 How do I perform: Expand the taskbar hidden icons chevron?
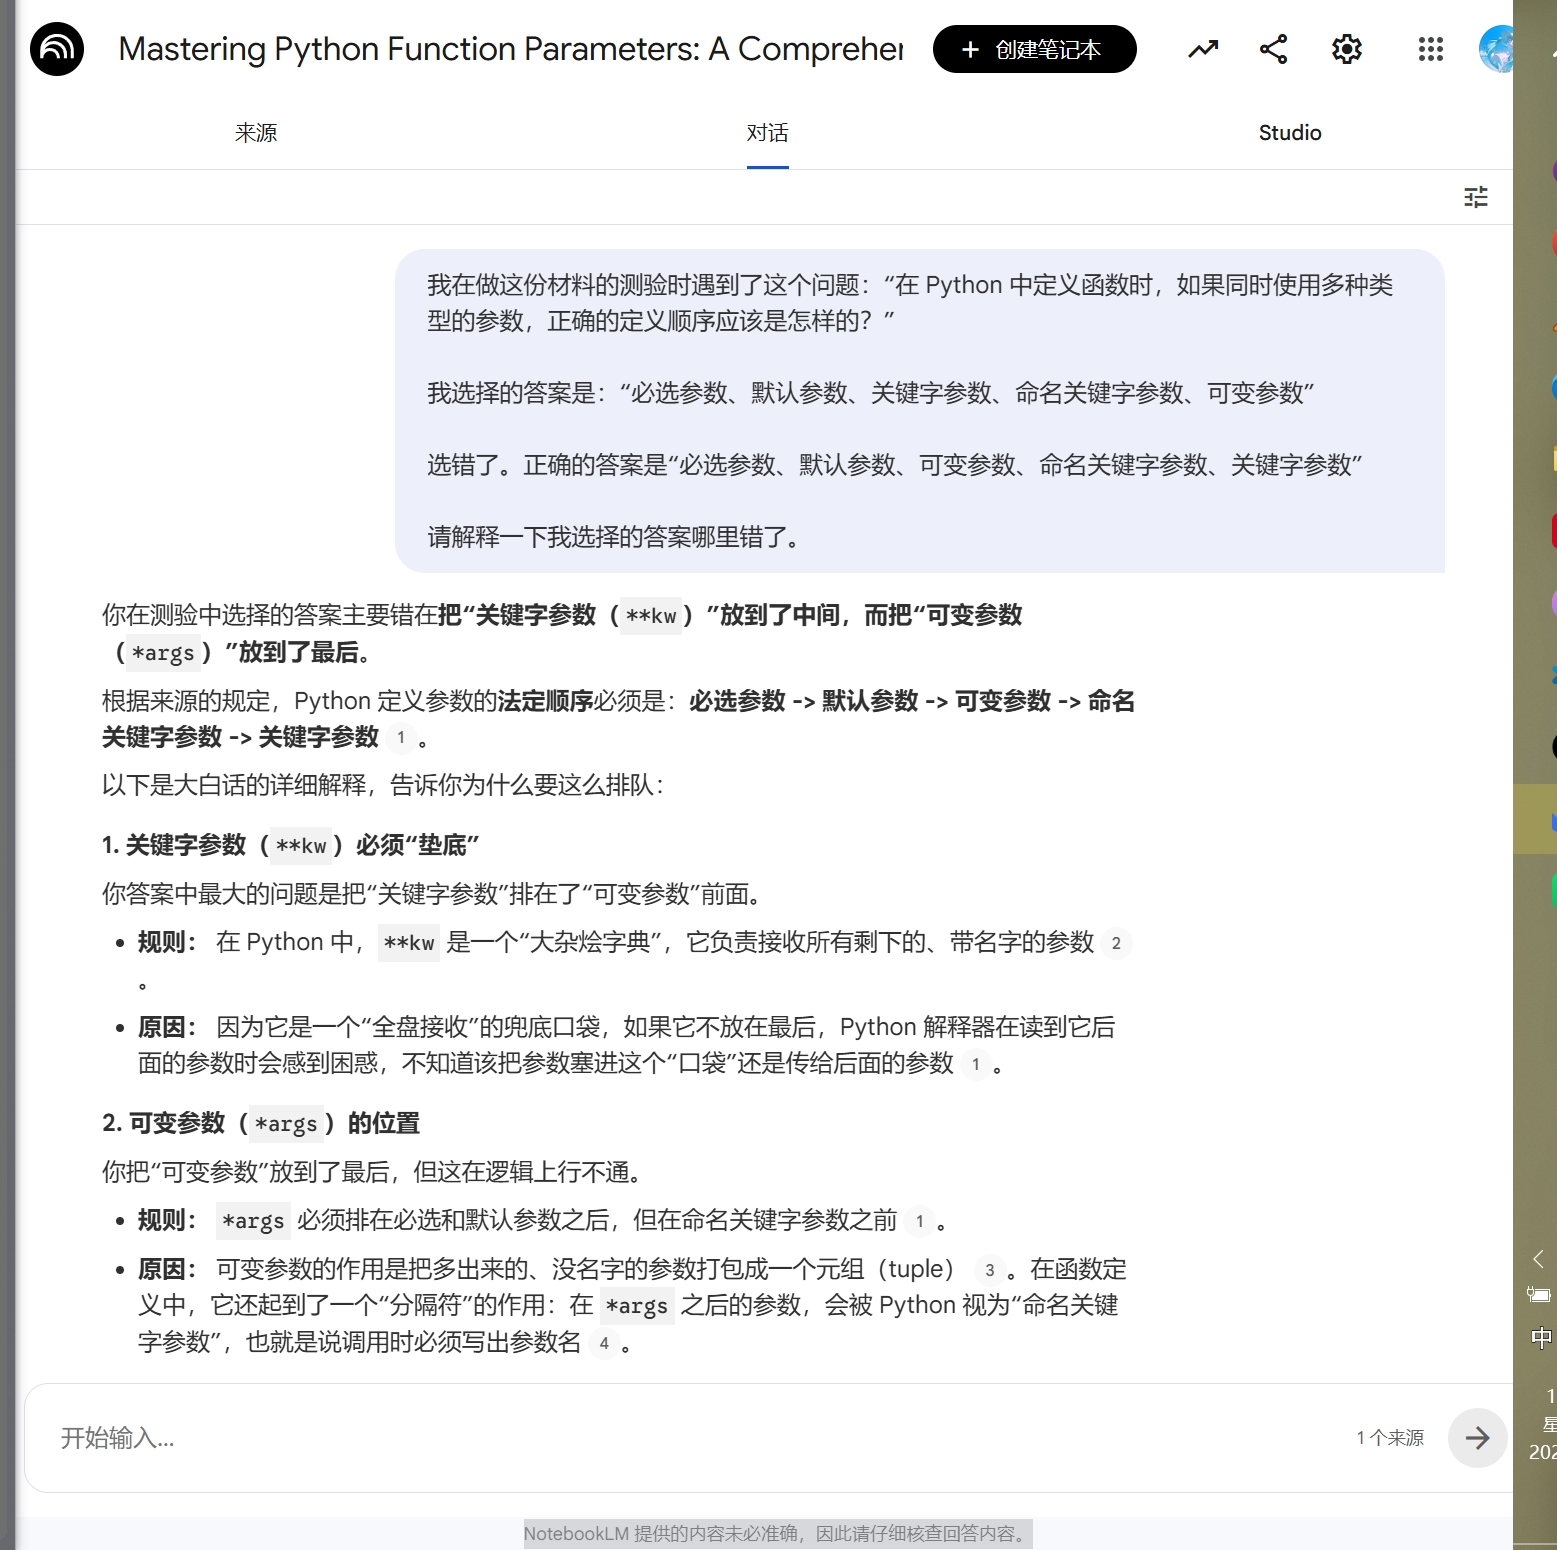(x=1539, y=1259)
